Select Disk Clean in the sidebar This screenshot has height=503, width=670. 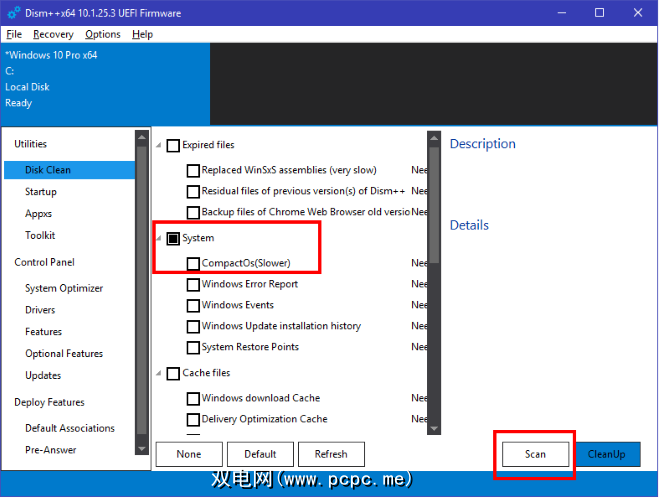(x=69, y=170)
